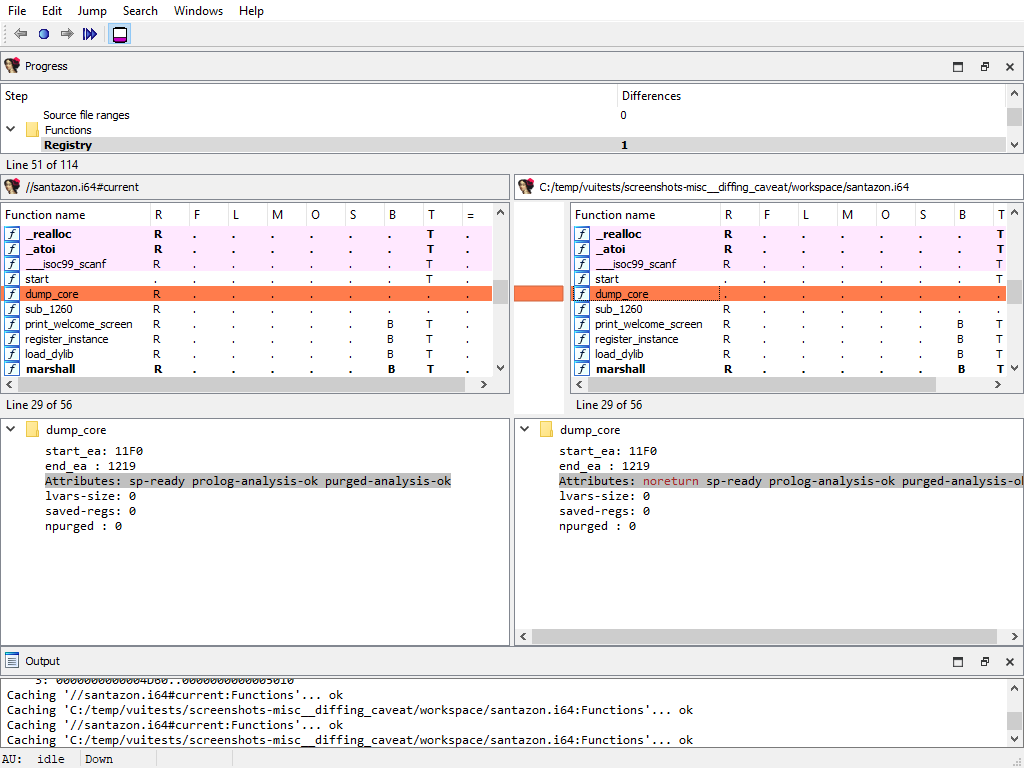Click the Output panel icon

(12, 661)
